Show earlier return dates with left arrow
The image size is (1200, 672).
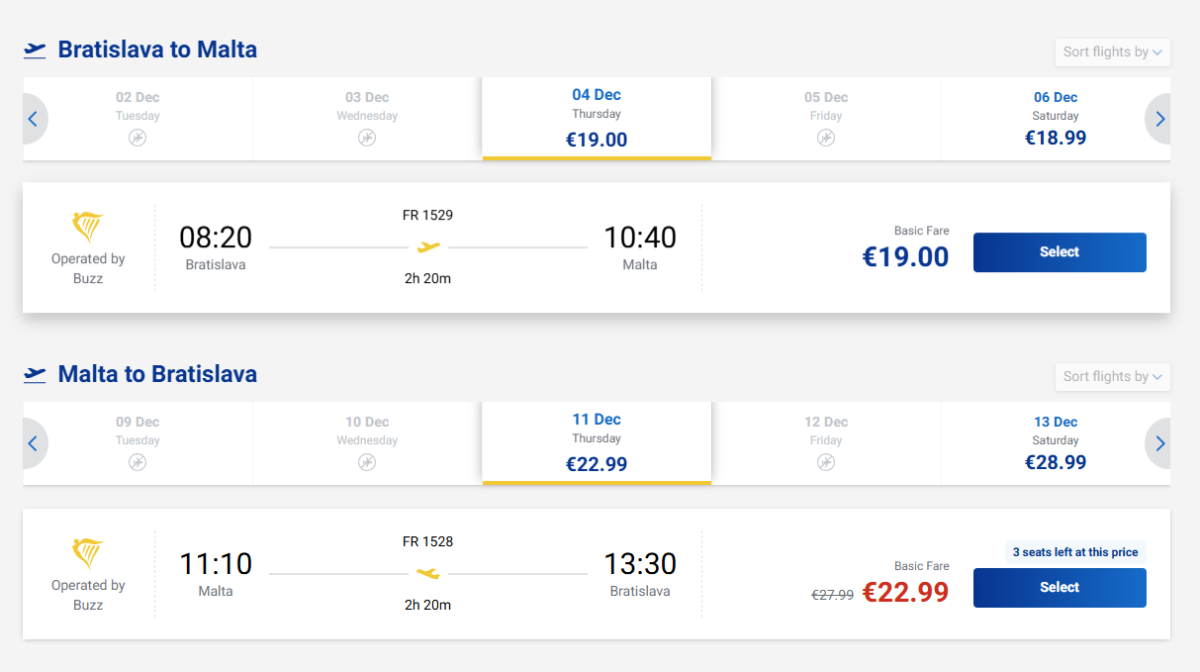point(33,443)
